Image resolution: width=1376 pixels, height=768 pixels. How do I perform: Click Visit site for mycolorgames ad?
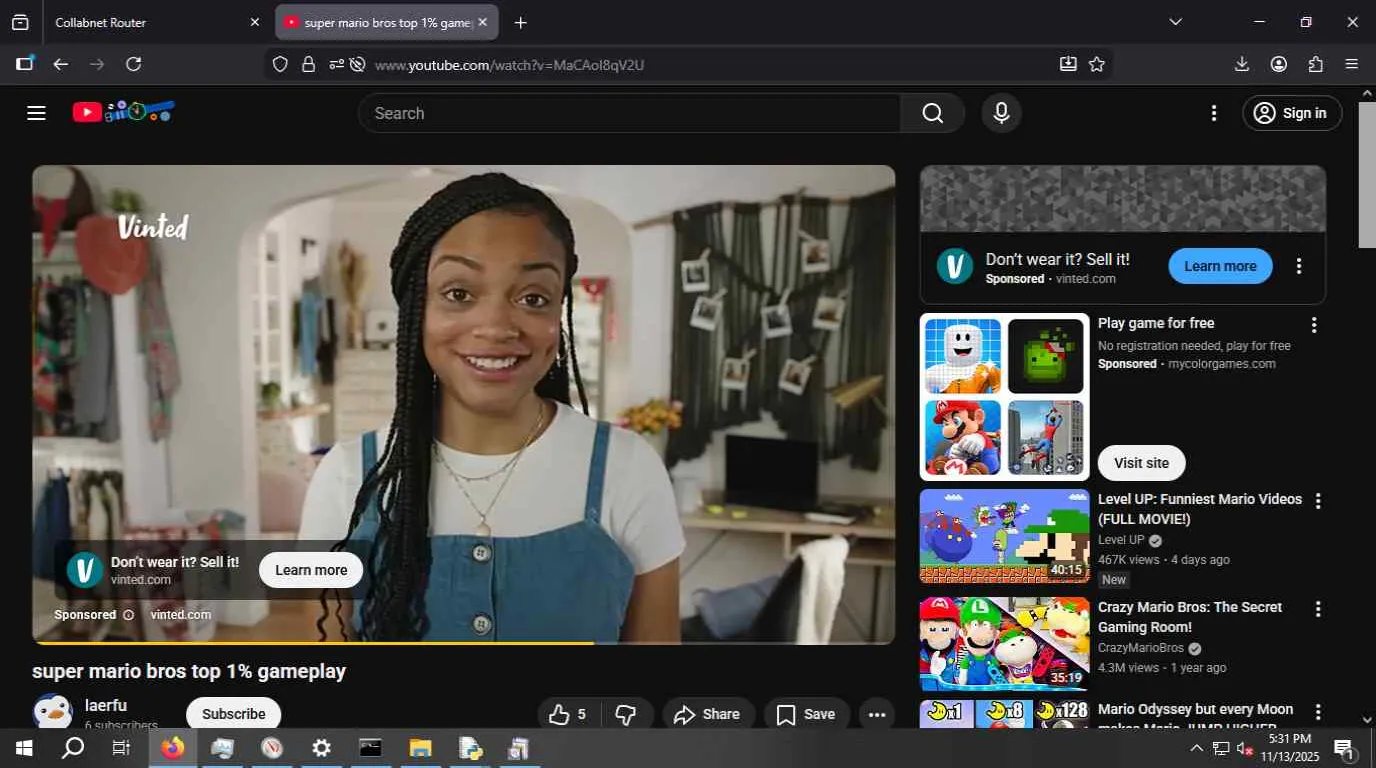click(1141, 463)
